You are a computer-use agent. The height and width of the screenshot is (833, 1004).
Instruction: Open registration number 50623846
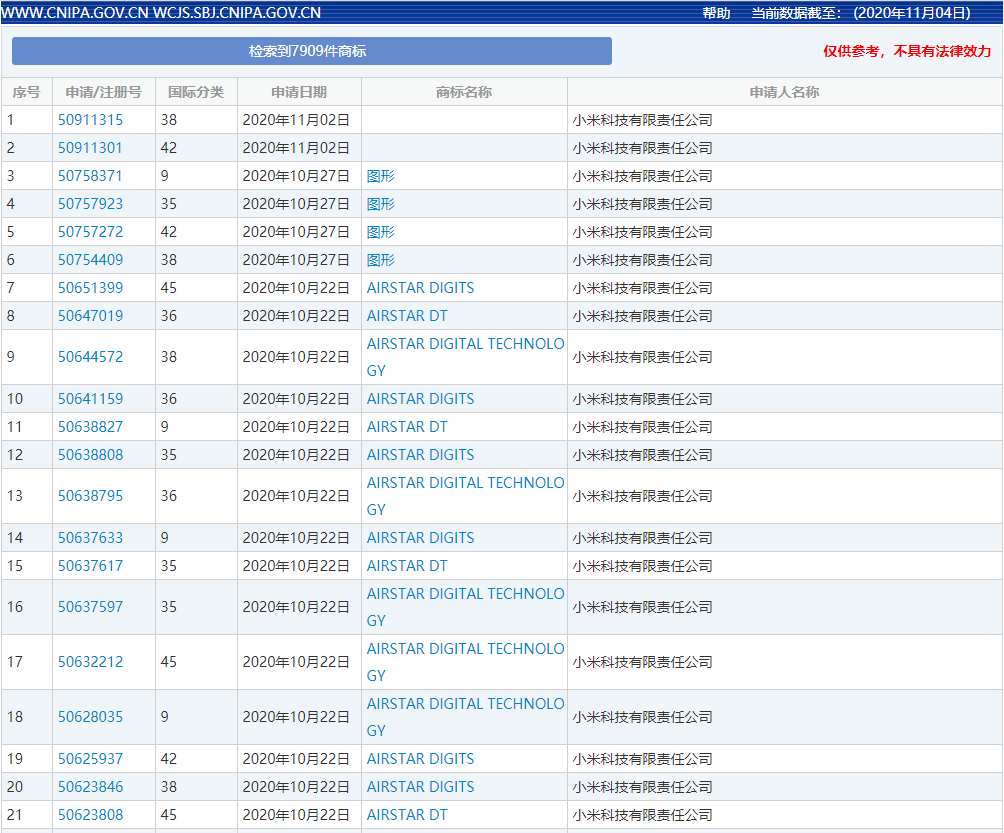pyautogui.click(x=90, y=787)
